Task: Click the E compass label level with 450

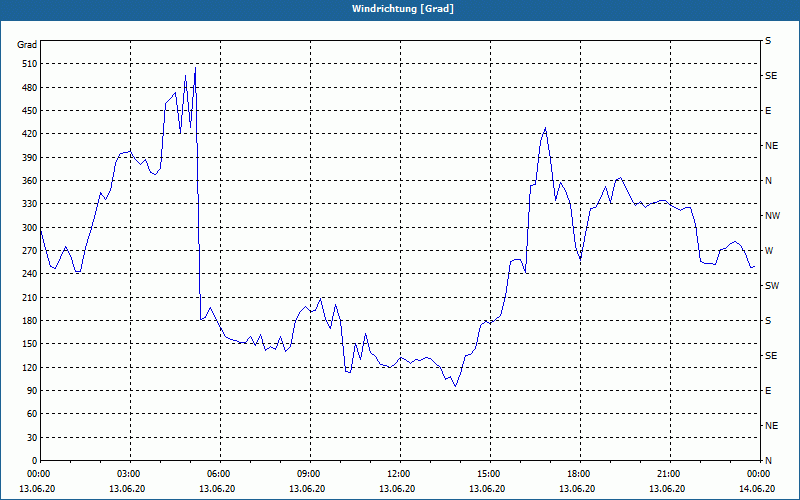Action: pyautogui.click(x=768, y=111)
